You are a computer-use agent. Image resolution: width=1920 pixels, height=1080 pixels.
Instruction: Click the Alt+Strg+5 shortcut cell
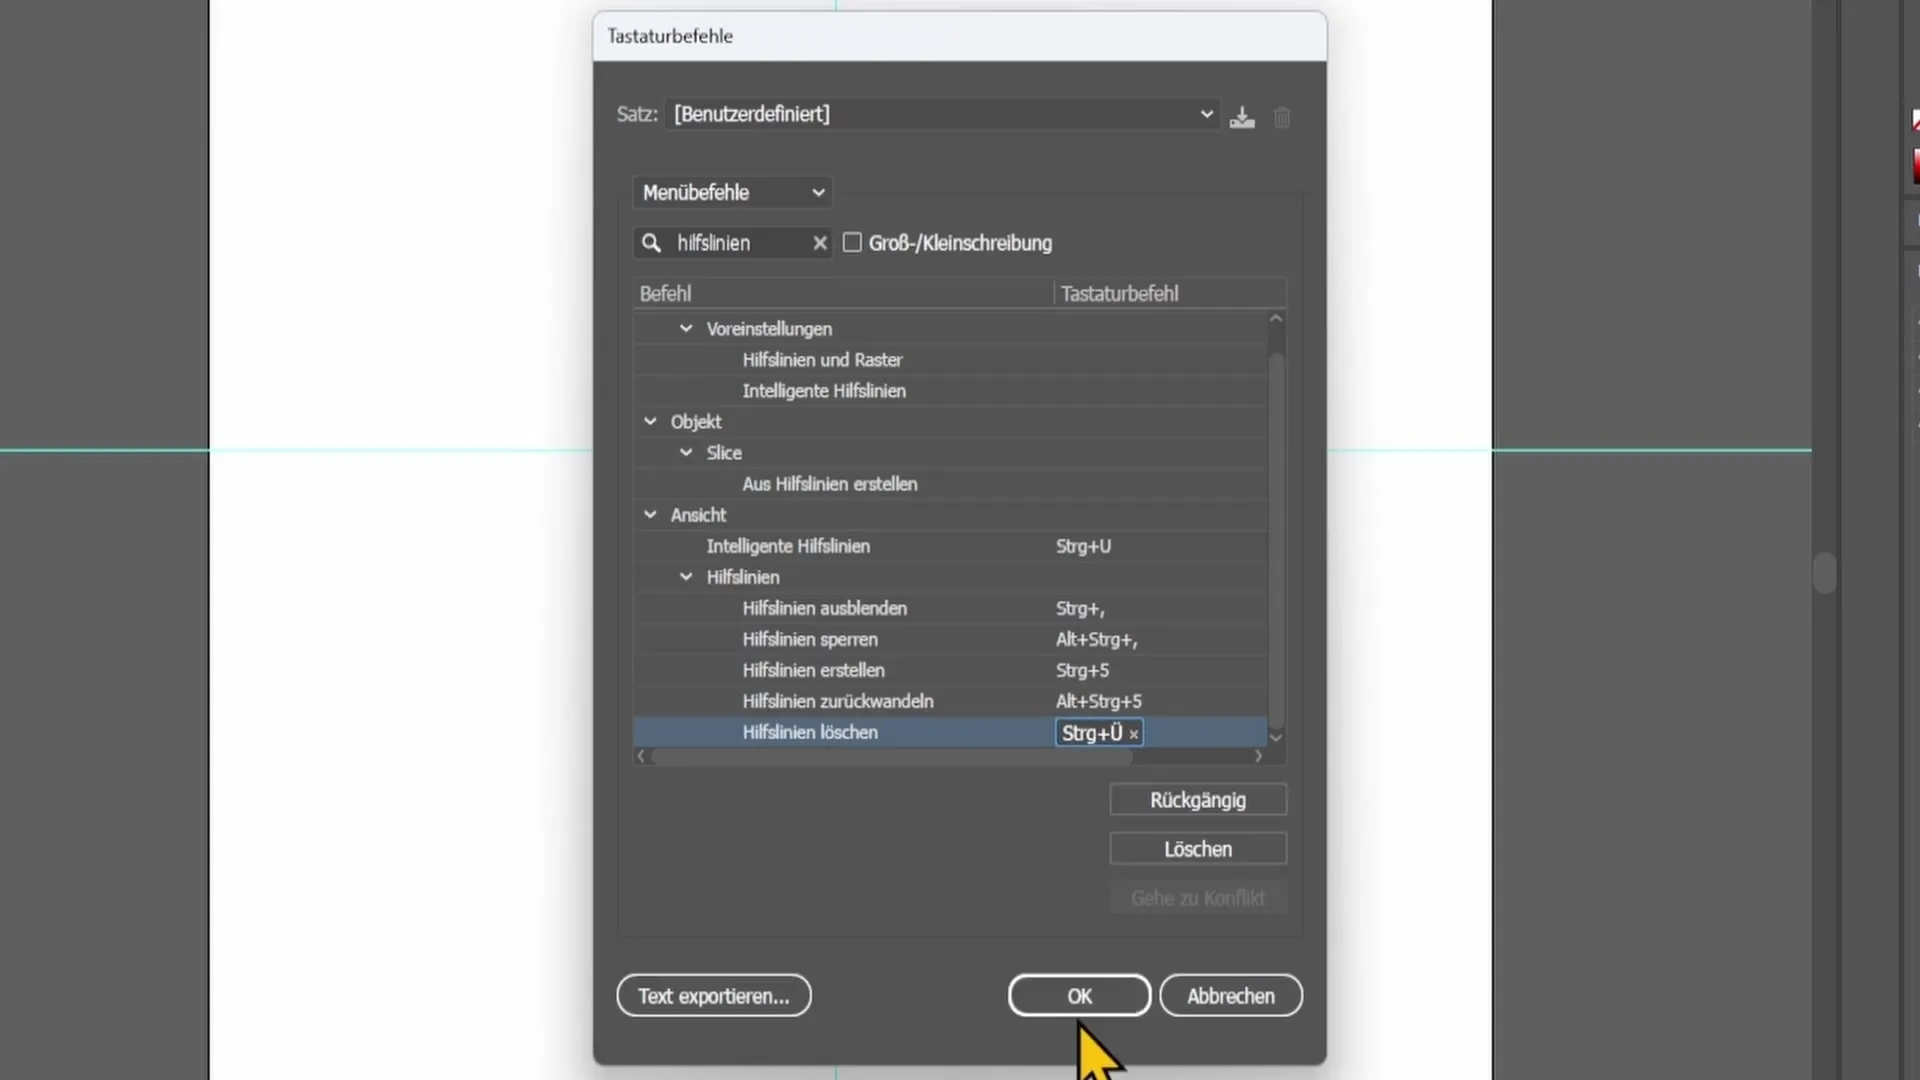click(x=1098, y=701)
